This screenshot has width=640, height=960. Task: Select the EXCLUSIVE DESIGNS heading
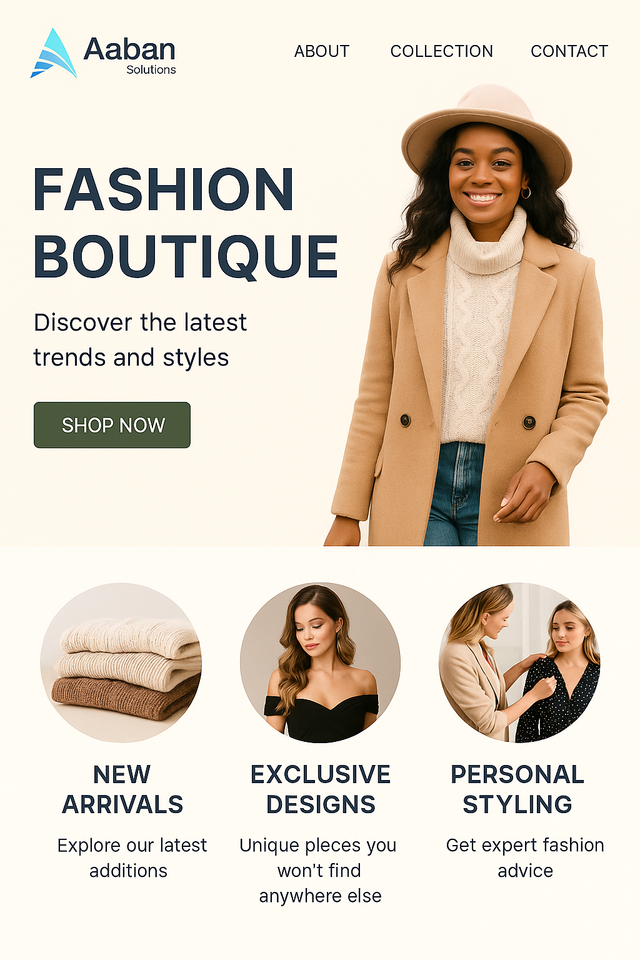click(320, 789)
